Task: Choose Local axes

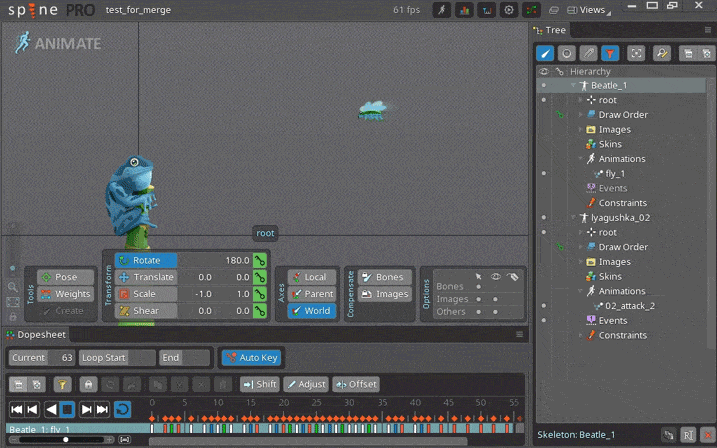Action: 312,277
